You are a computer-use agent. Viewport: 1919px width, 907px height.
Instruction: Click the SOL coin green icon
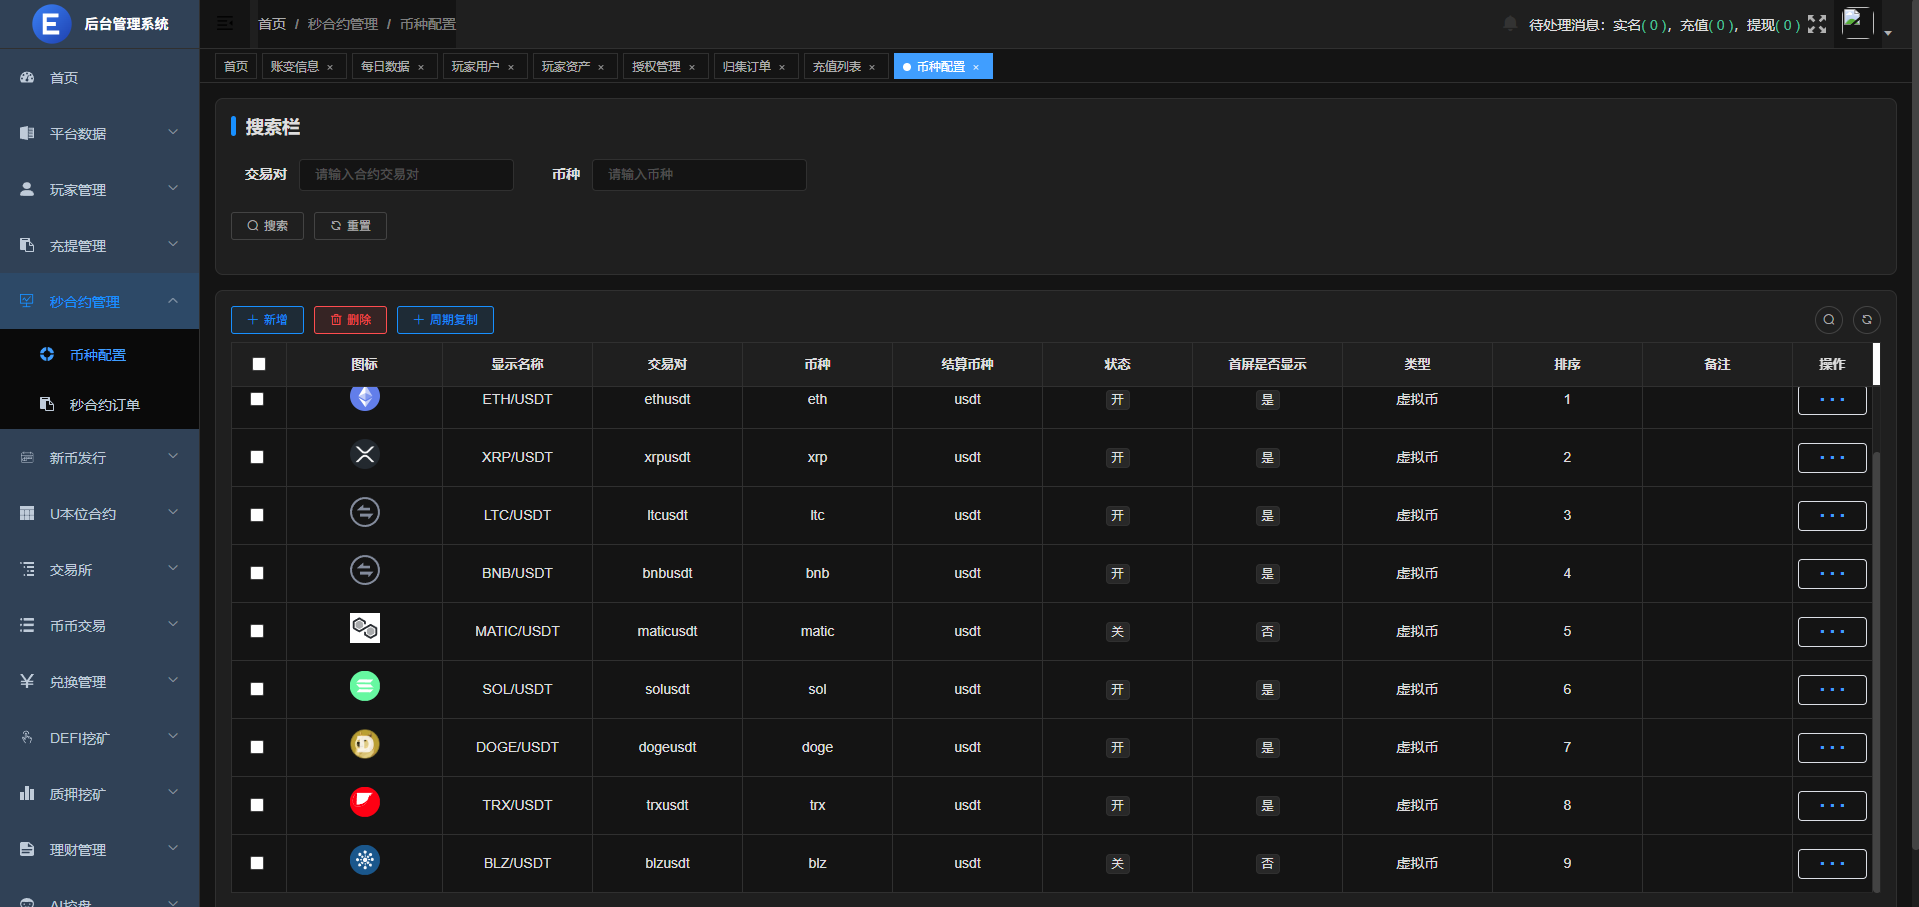tap(365, 687)
